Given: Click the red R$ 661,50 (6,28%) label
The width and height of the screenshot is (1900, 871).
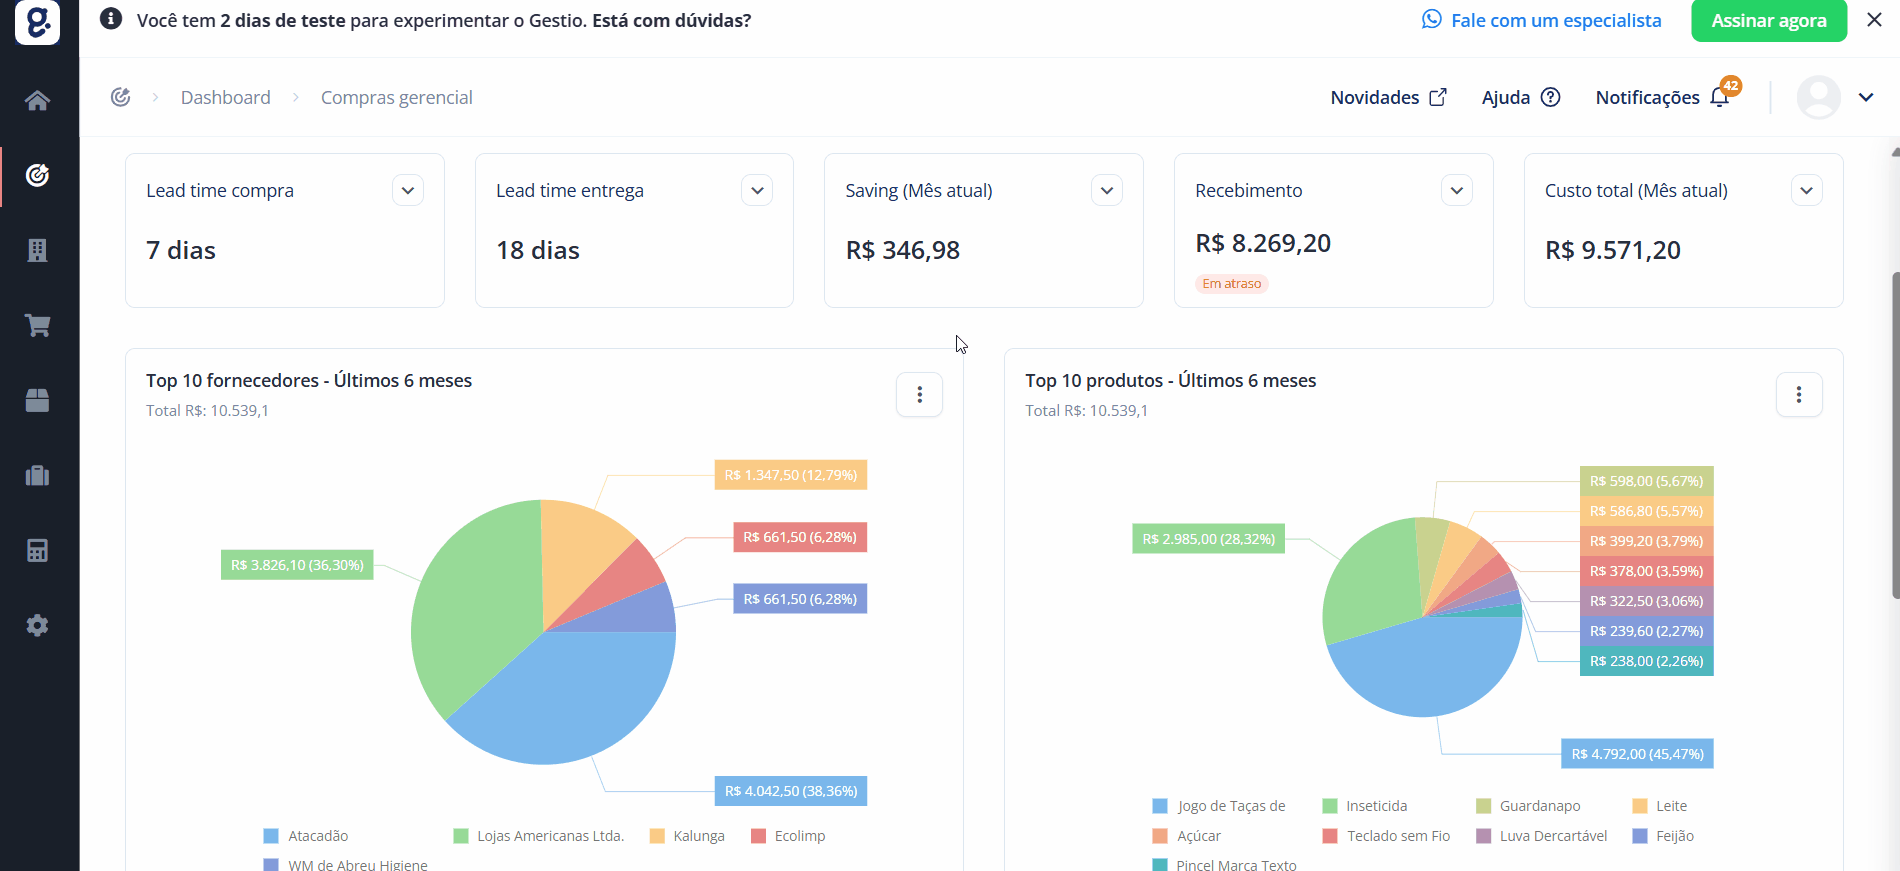Looking at the screenshot, I should tap(800, 537).
